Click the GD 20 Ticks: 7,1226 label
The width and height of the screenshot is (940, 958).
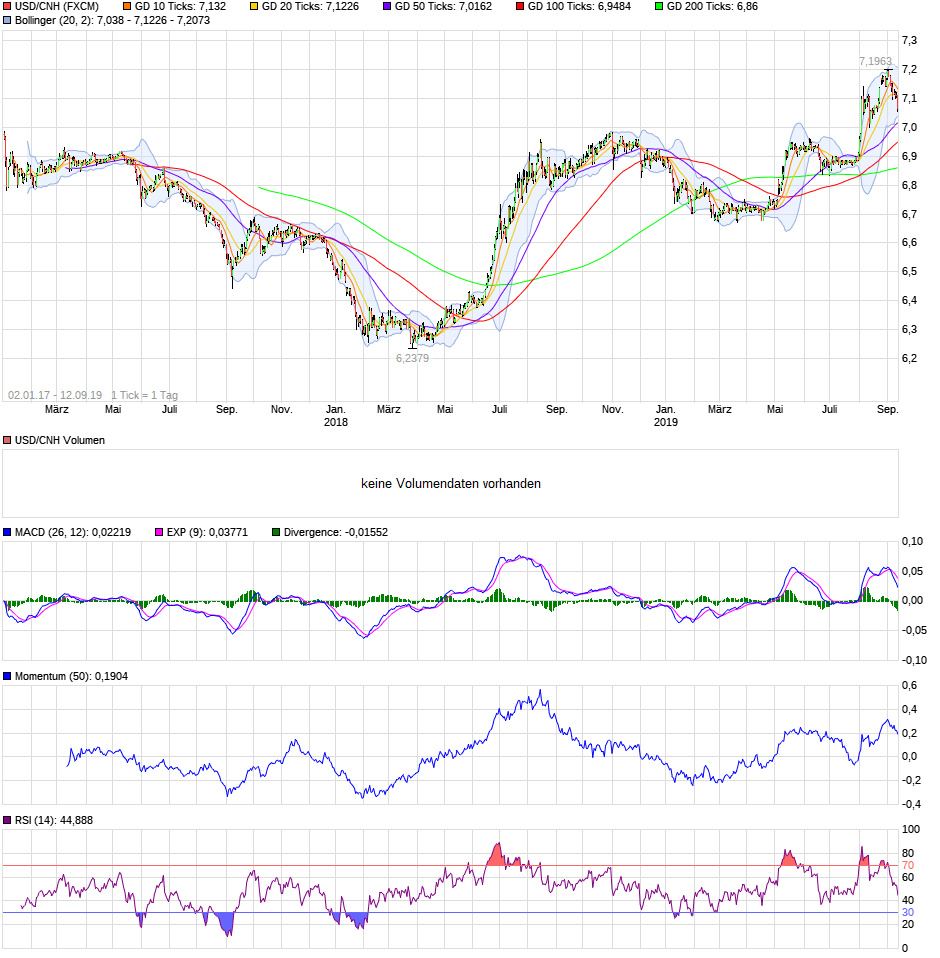click(x=310, y=7)
